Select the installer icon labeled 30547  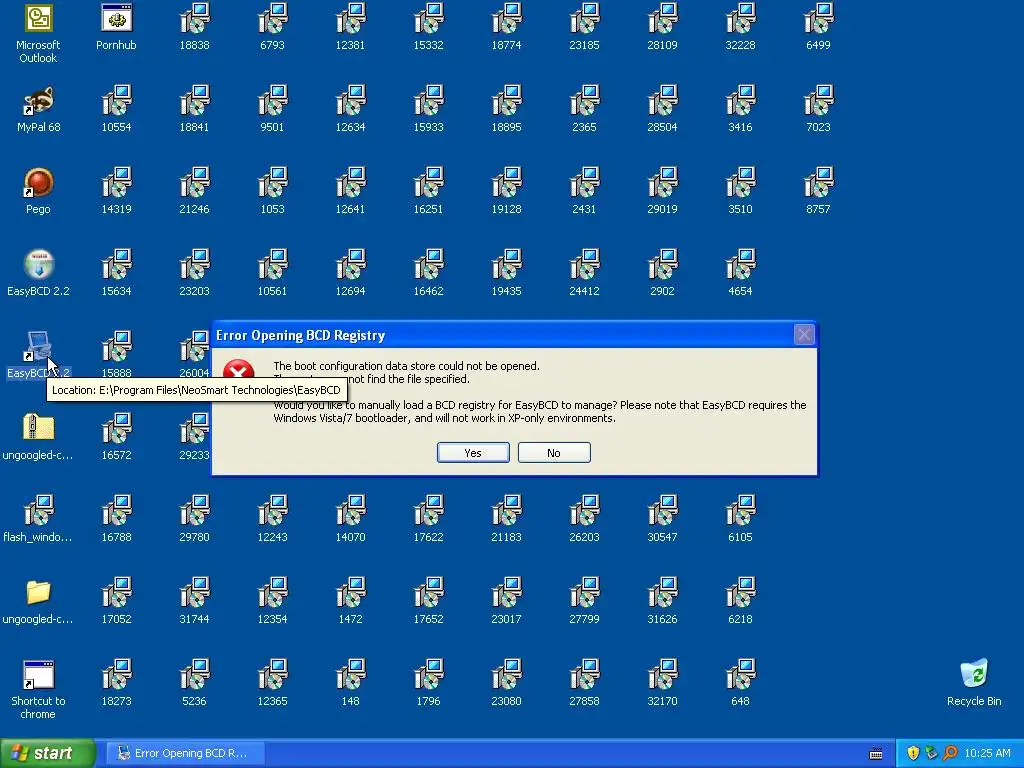coord(662,510)
